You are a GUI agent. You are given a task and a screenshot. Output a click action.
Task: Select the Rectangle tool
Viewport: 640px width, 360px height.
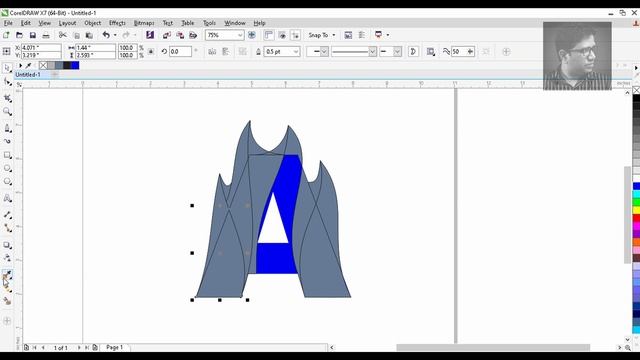7,155
